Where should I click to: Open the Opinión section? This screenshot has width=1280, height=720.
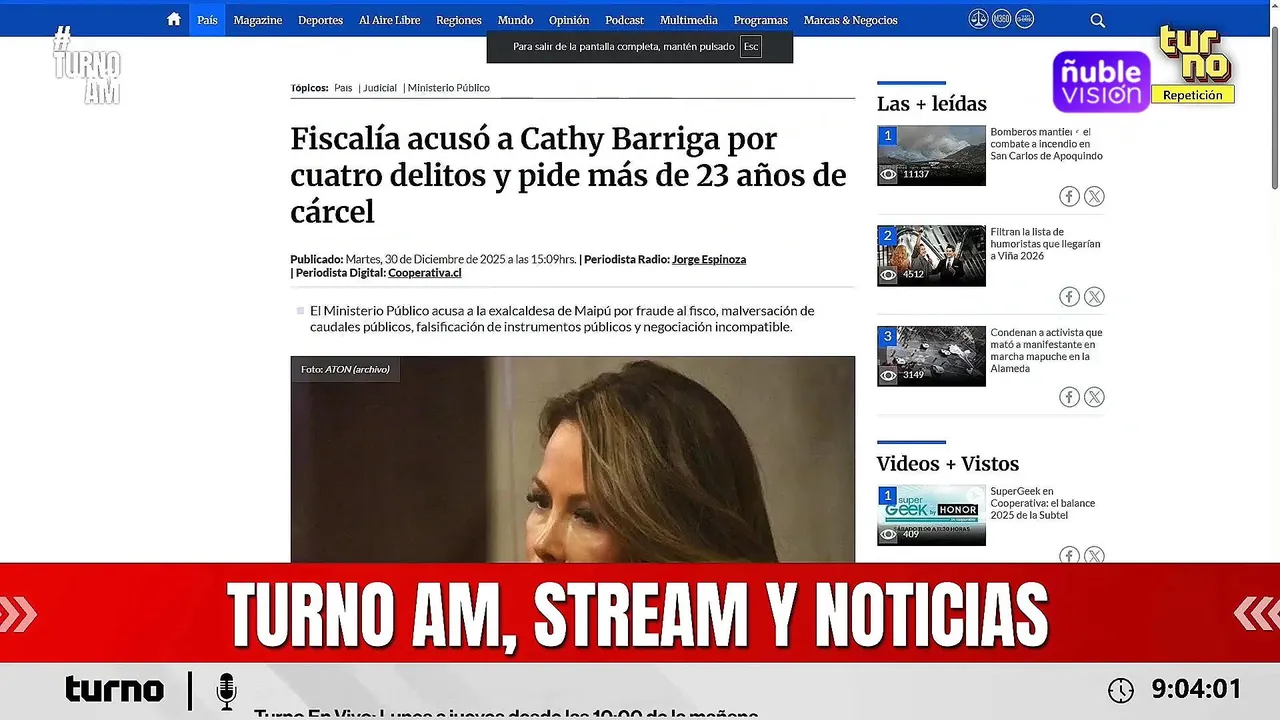(569, 20)
